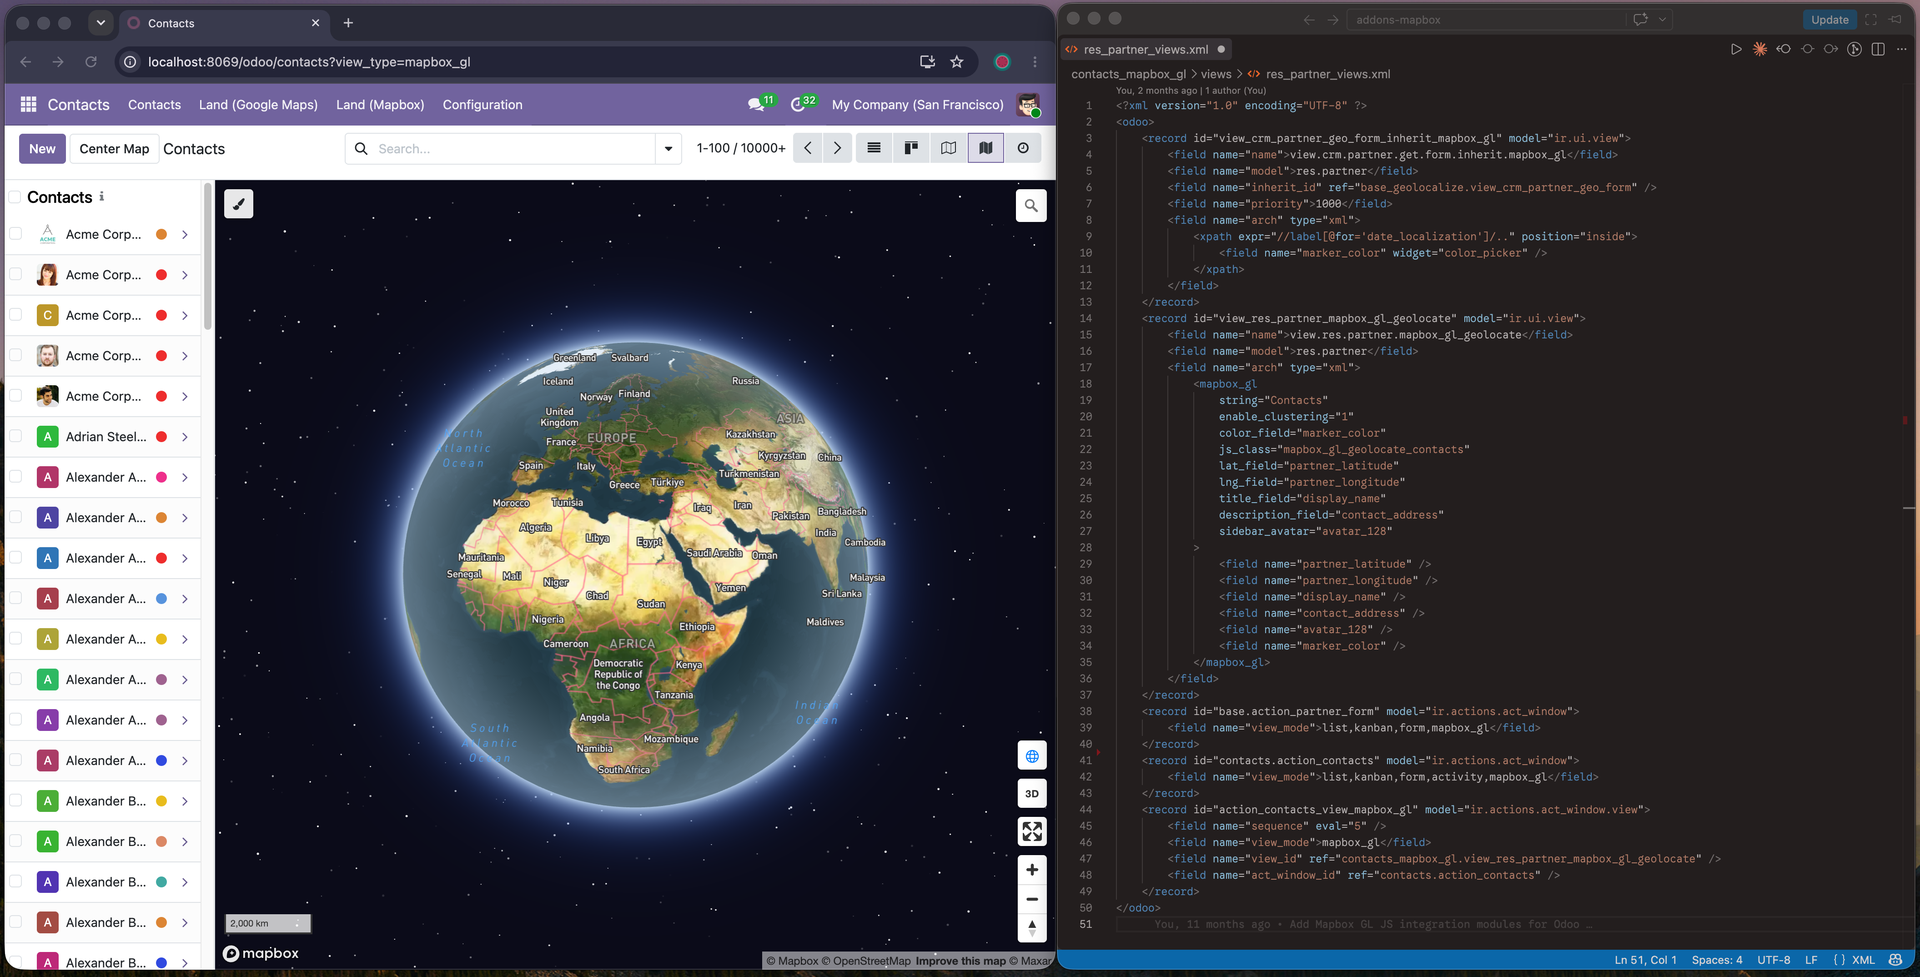1920x977 pixels.
Task: Open the Land (Google Maps) menu
Action: tap(258, 104)
